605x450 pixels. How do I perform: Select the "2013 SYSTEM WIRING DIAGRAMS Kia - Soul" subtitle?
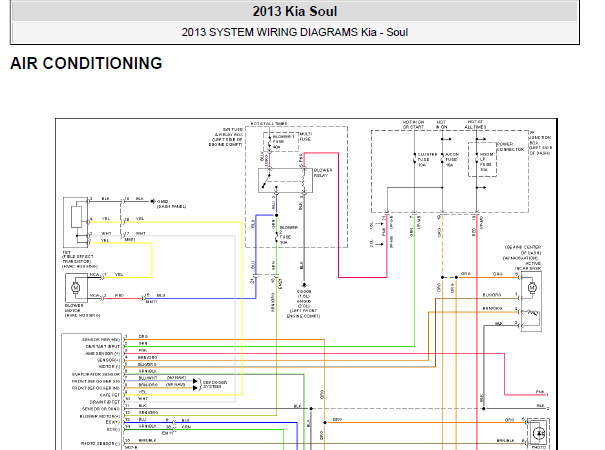(295, 32)
